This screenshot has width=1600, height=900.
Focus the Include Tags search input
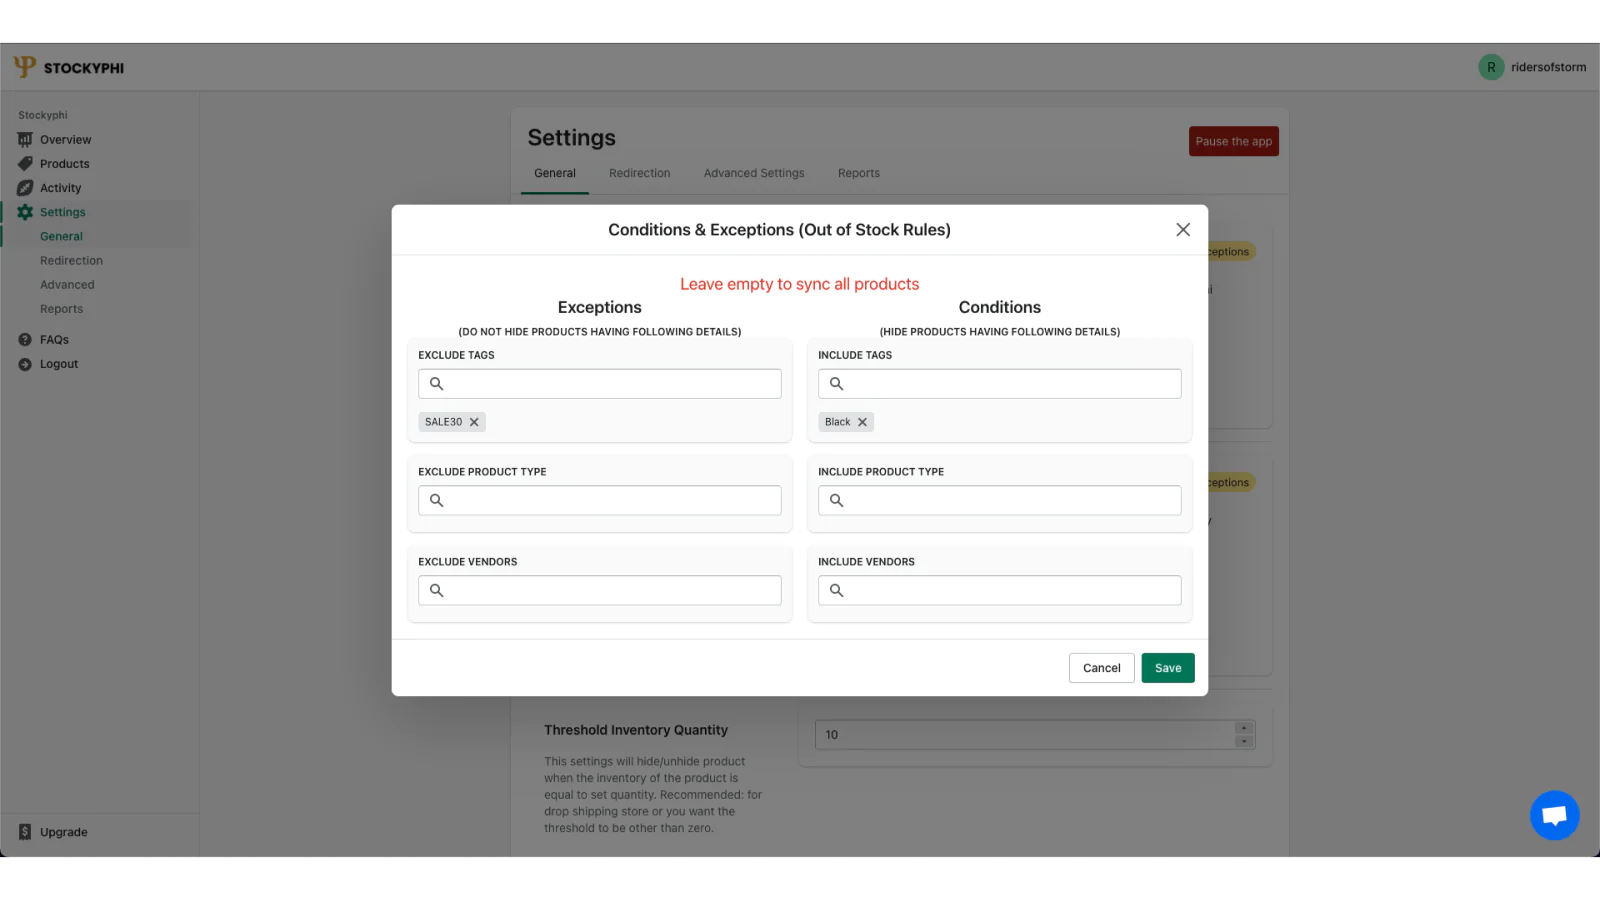click(x=1000, y=384)
